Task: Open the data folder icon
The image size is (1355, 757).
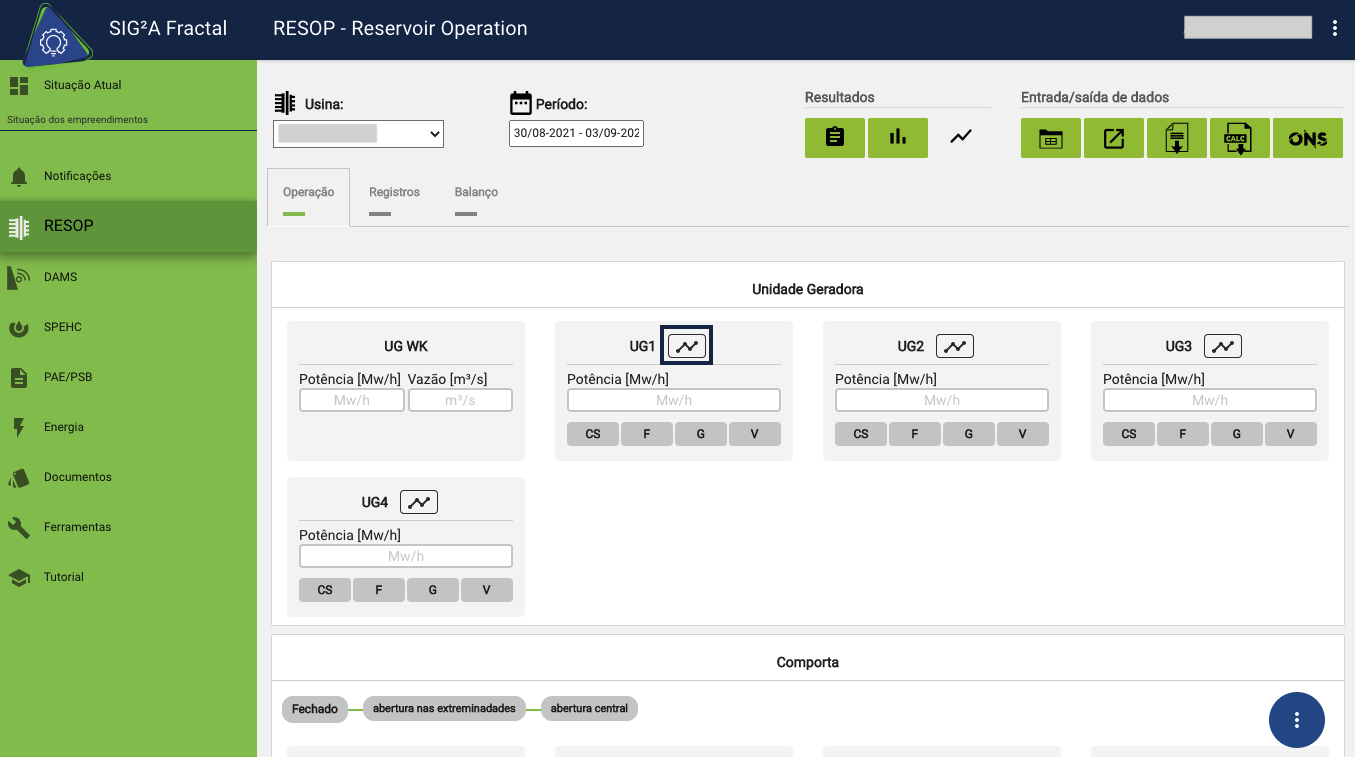Action: click(1050, 137)
